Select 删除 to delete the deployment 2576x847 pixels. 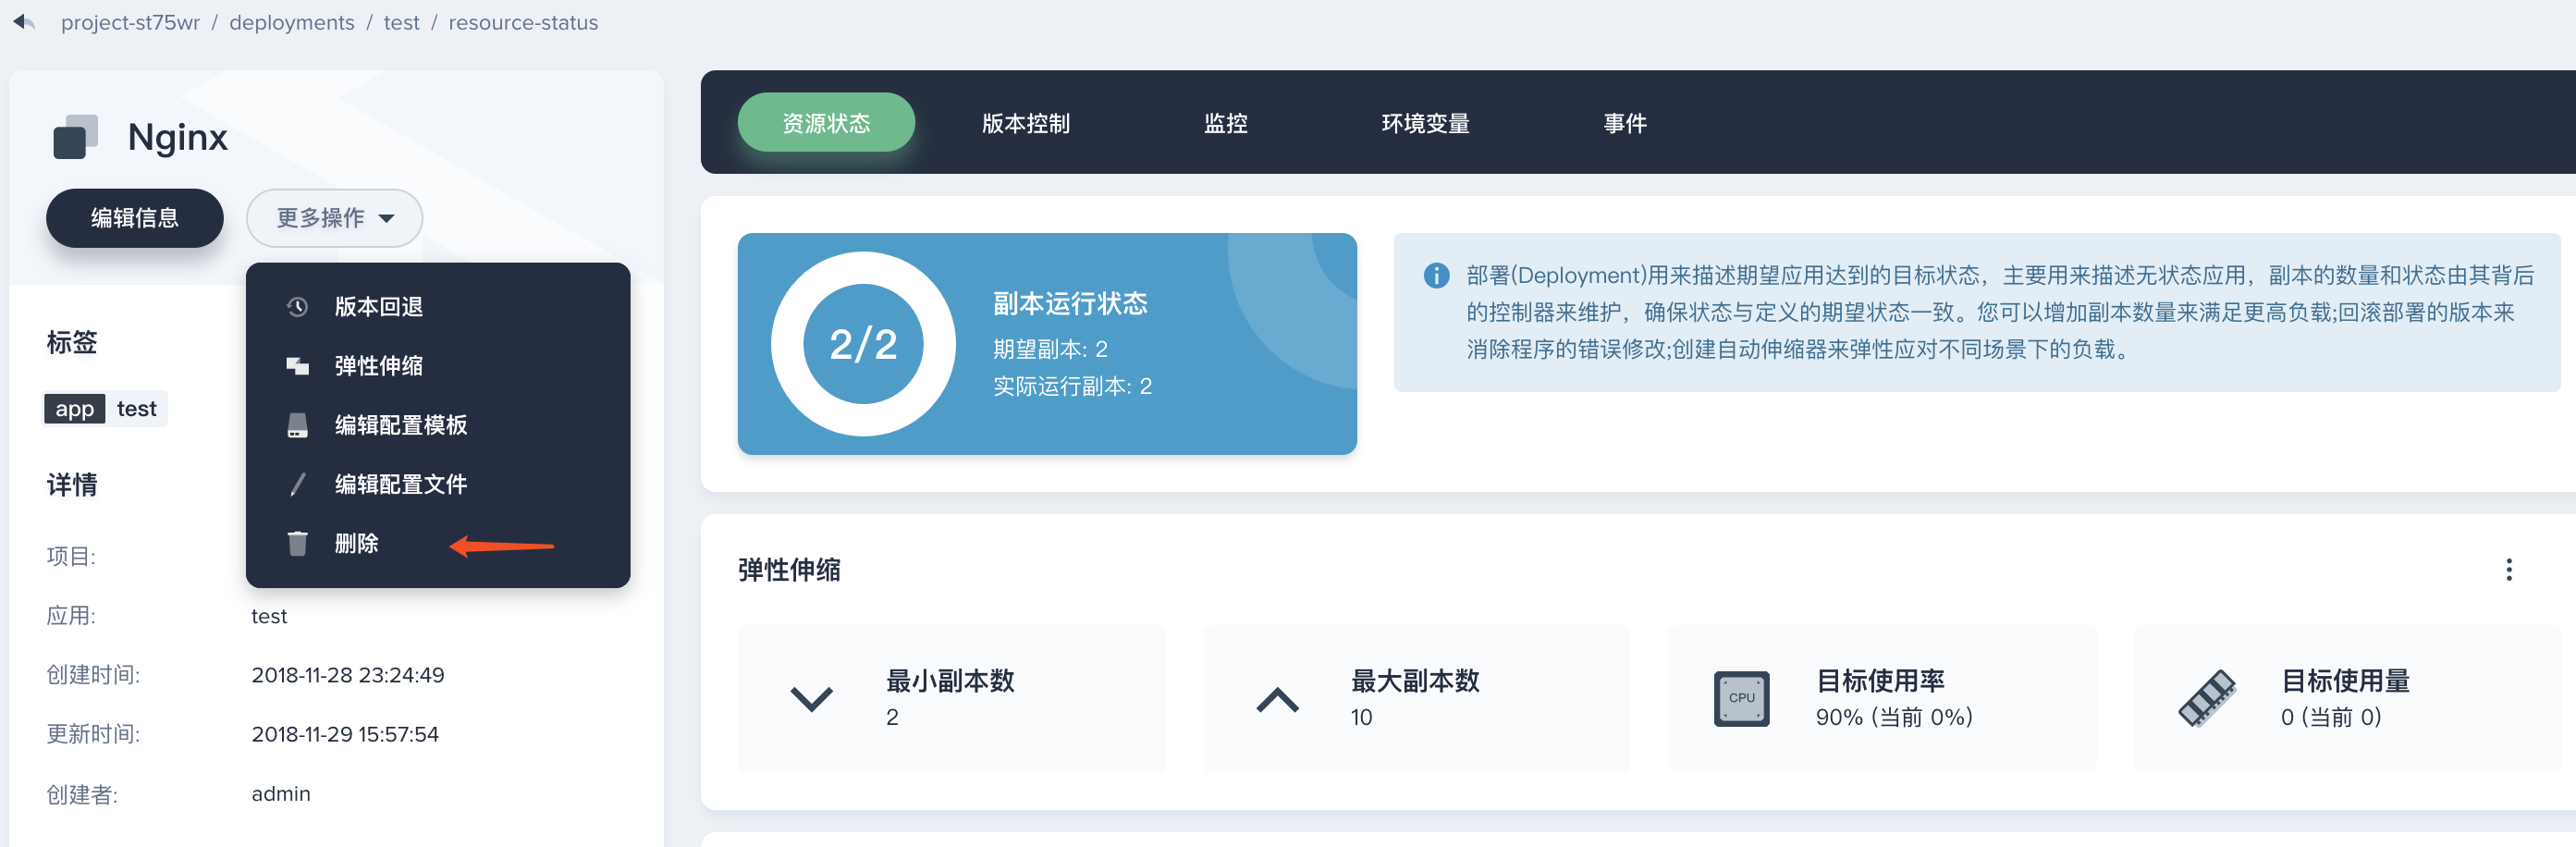point(438,543)
